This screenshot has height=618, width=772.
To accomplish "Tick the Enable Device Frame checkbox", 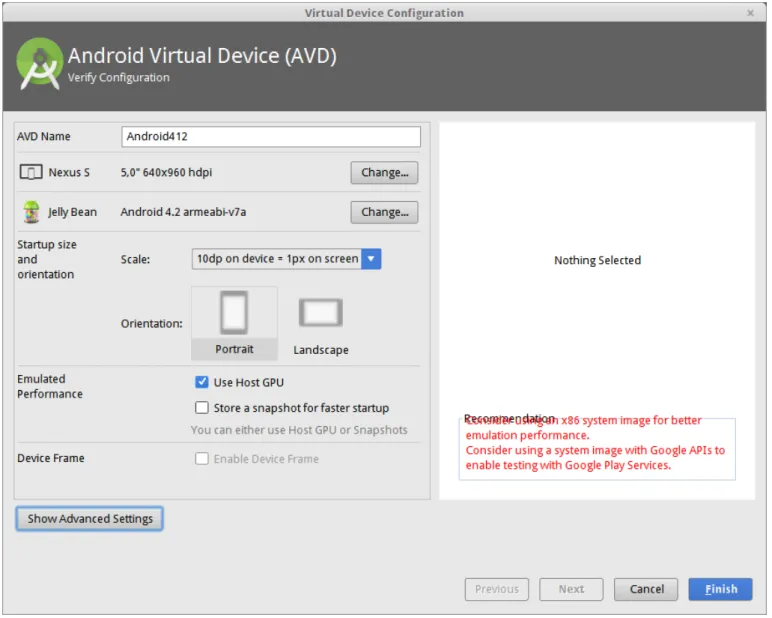I will click(x=202, y=460).
